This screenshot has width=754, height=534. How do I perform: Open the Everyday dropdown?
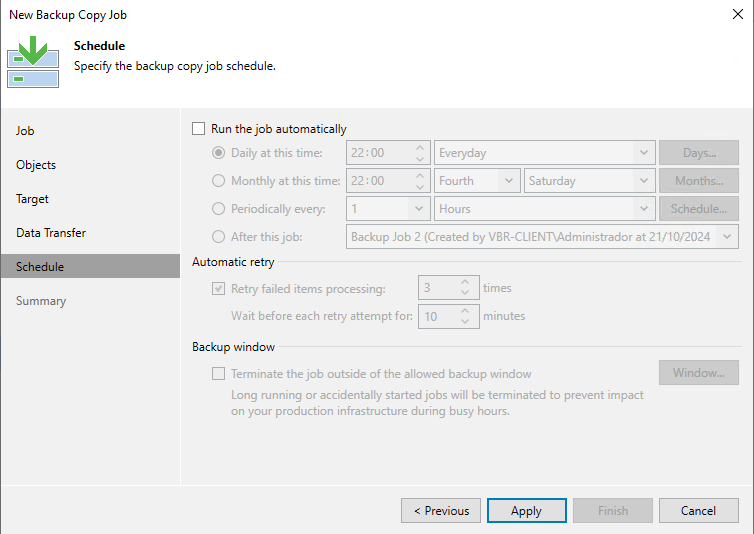coord(544,153)
